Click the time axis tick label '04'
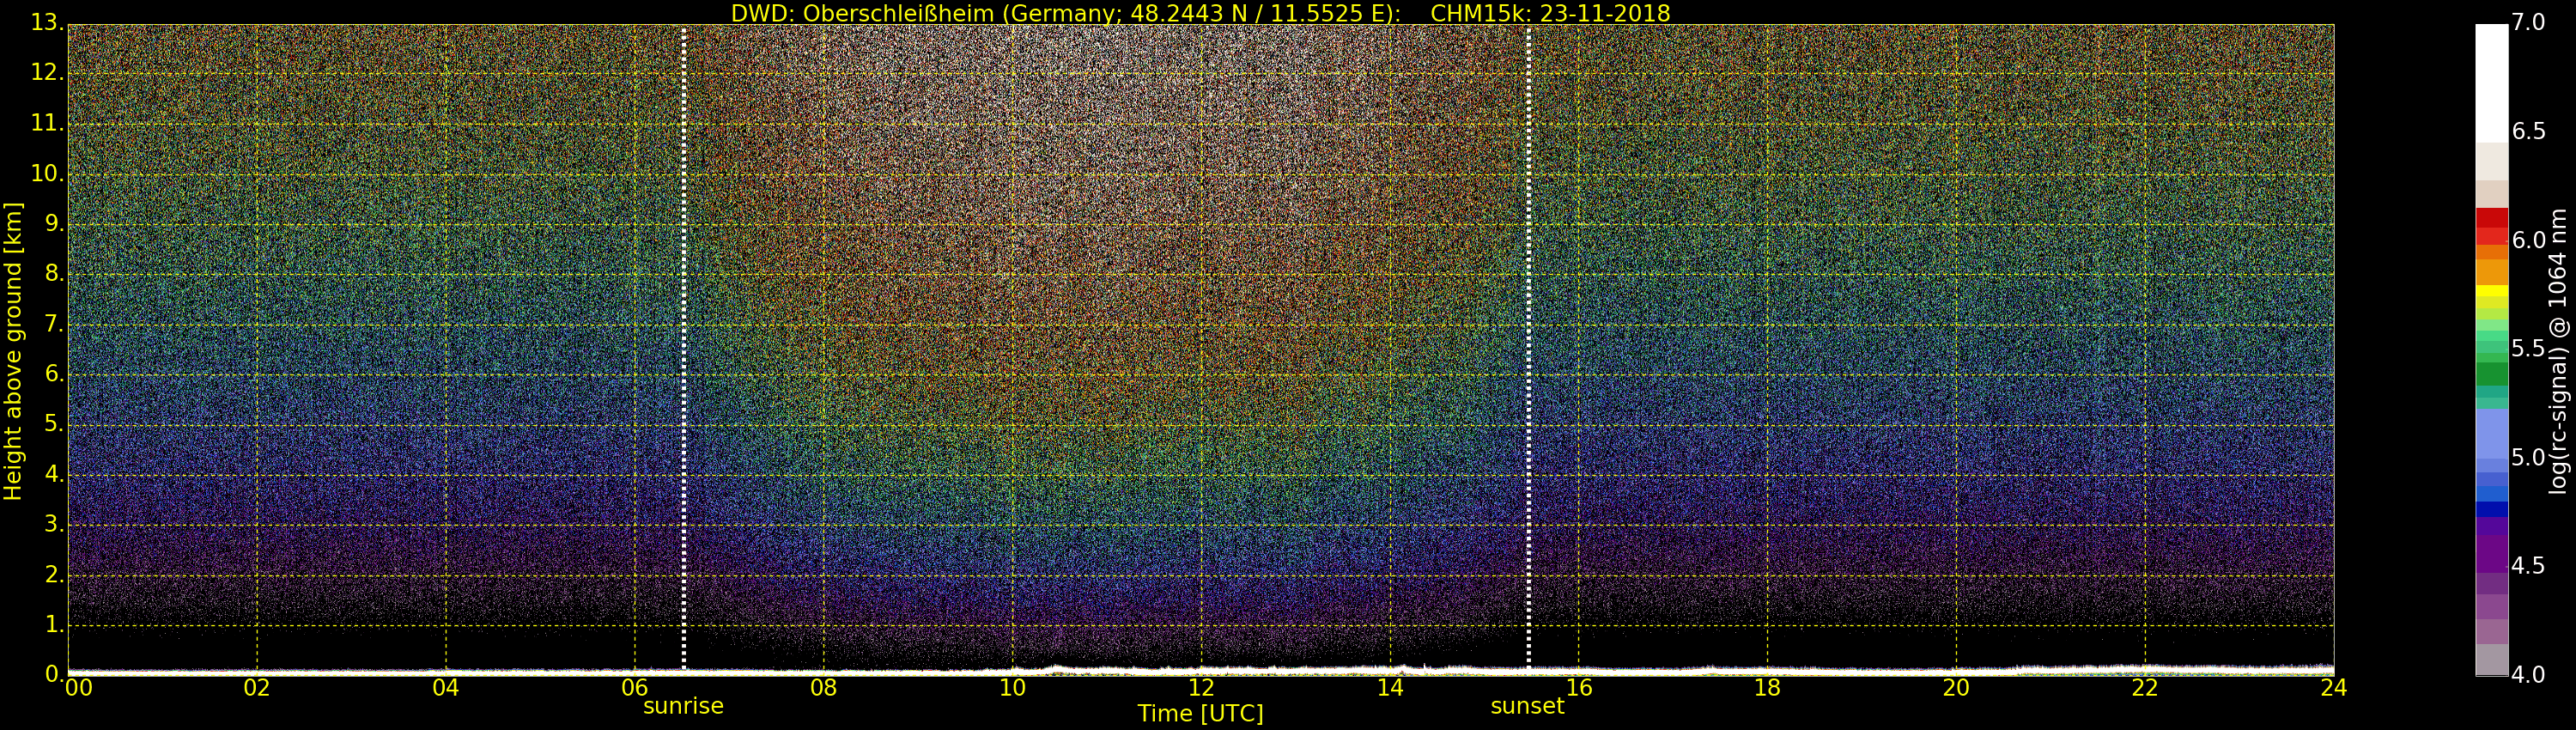This screenshot has width=2576, height=730. (x=446, y=688)
